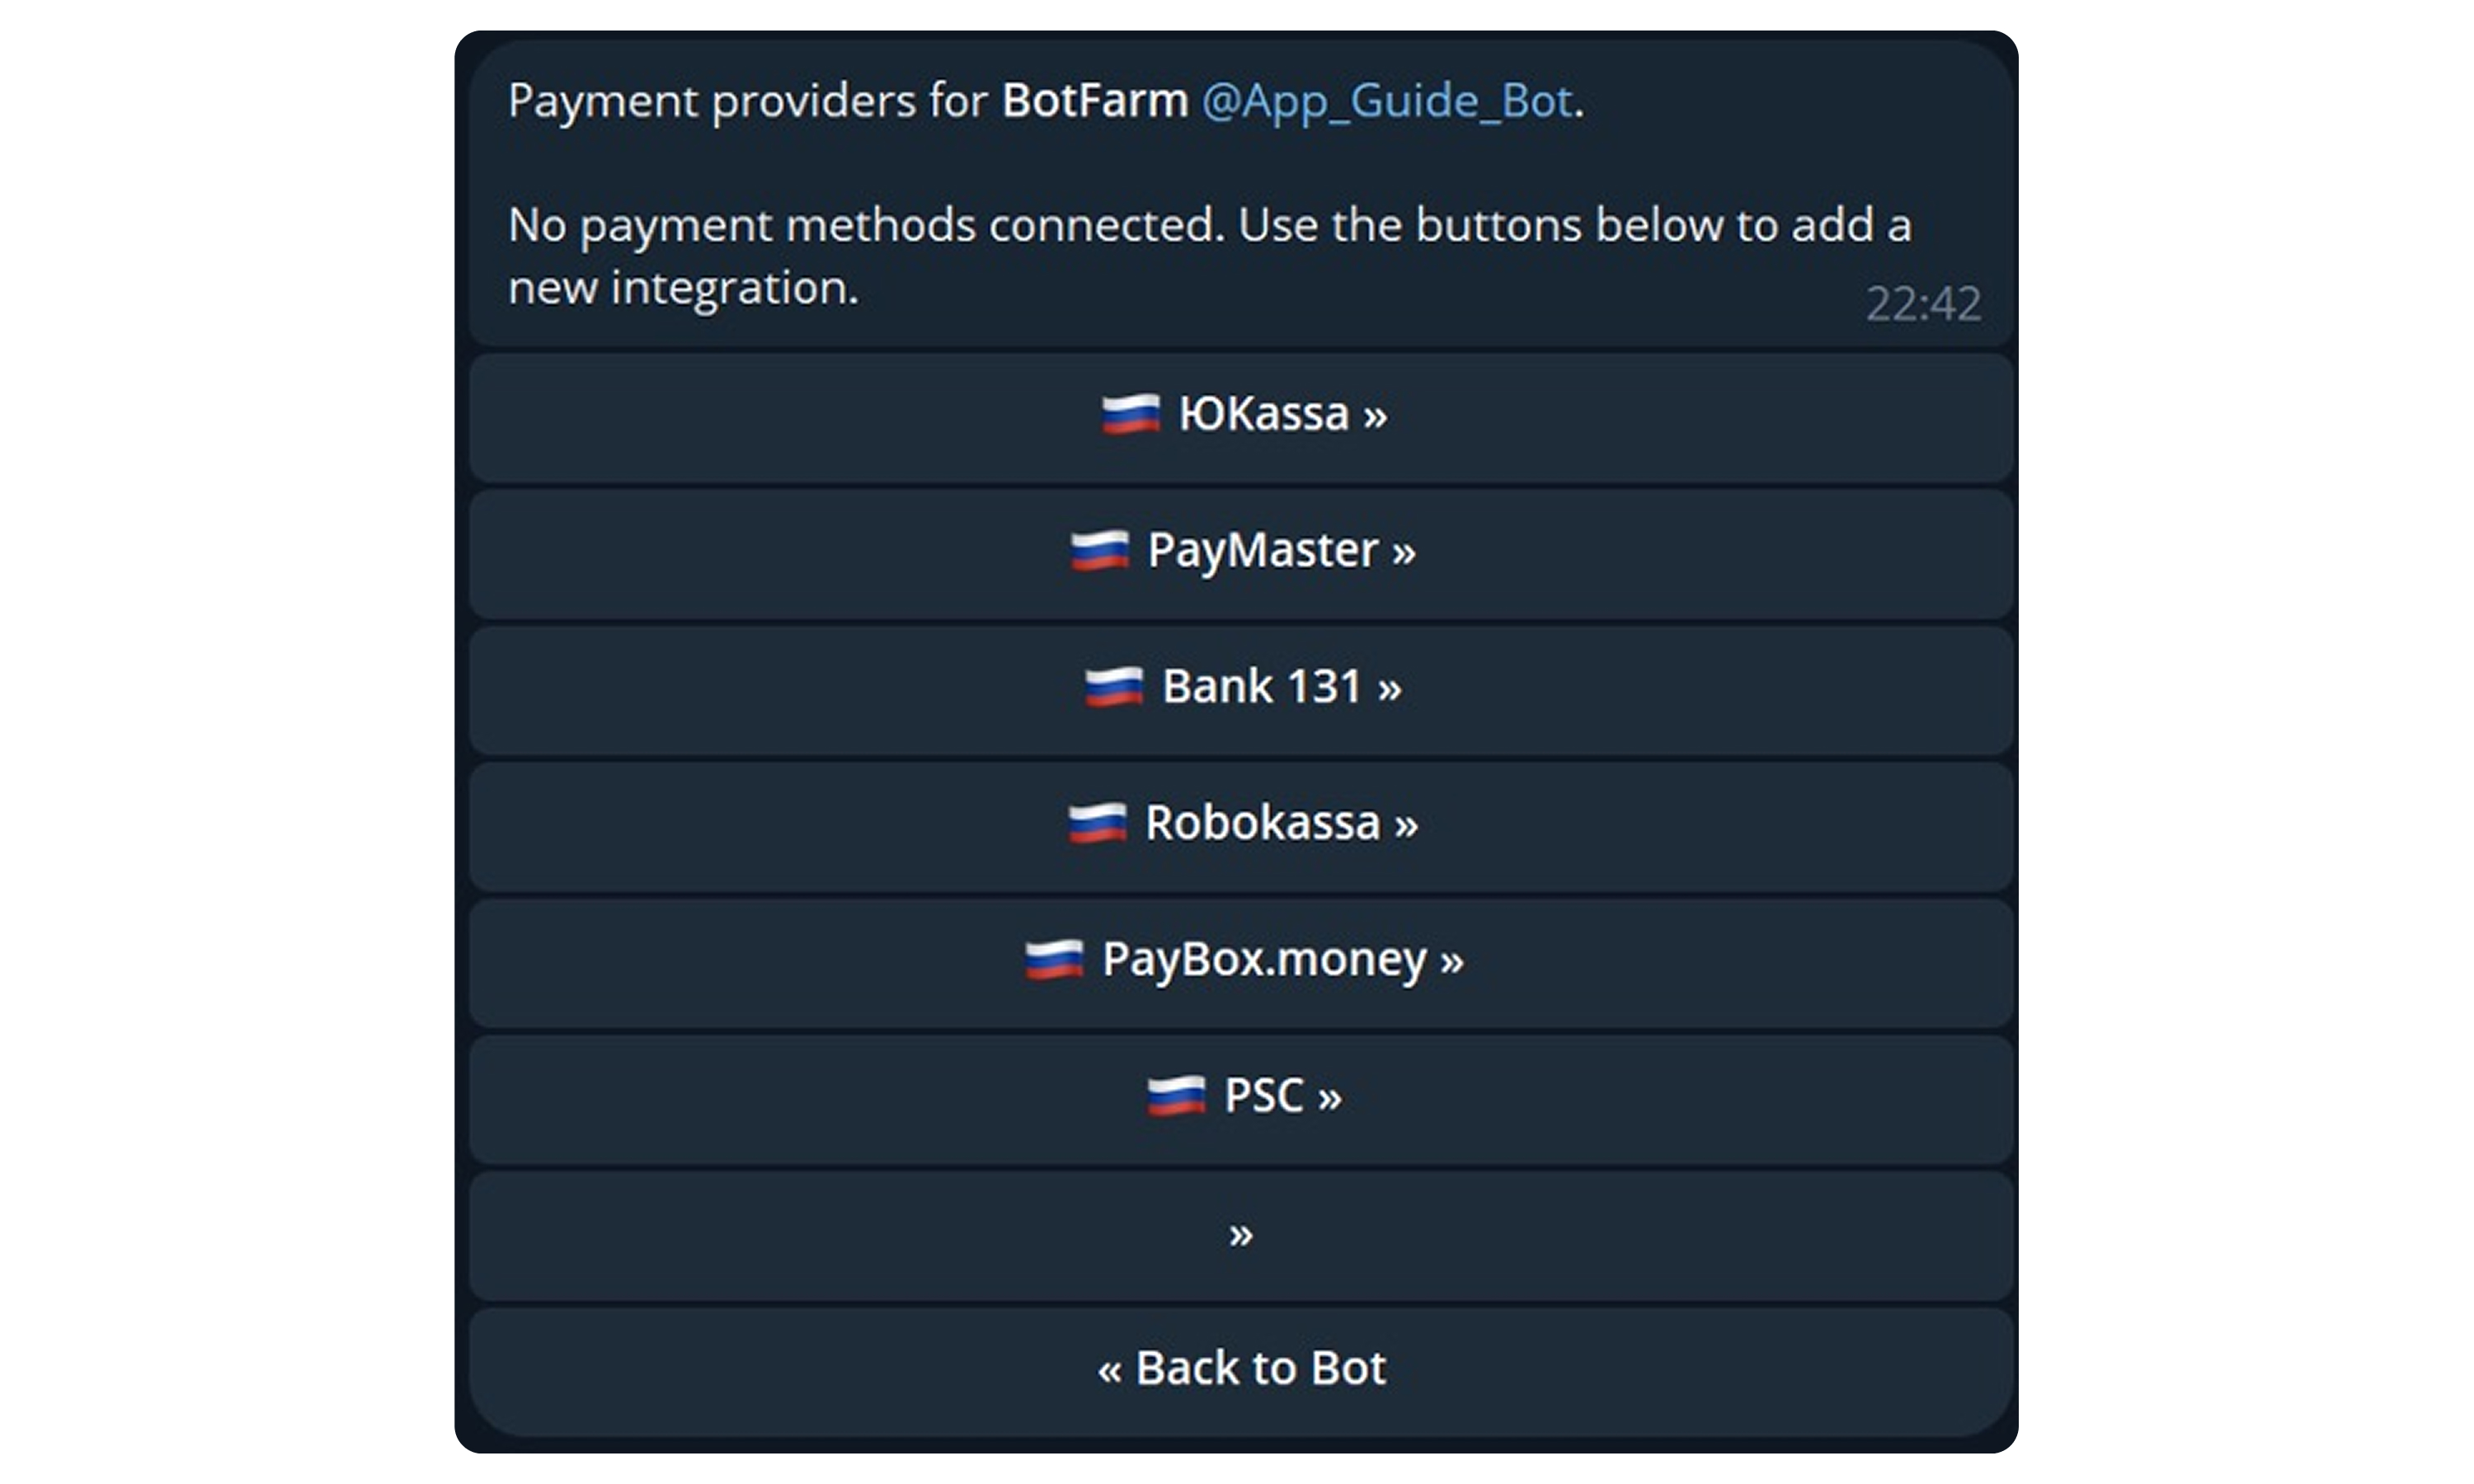Click the bold BotFarm bot name
Image resolution: width=2474 pixels, height=1484 pixels.
point(1095,100)
